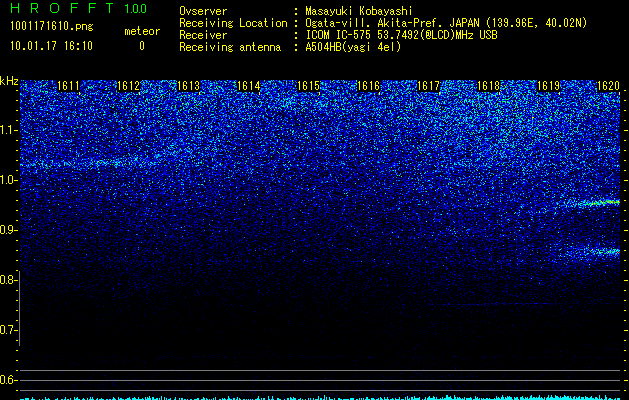629x400 pixels.
Task: Click antenna value A504HB(yagi 4el)
Action: (x=353, y=47)
